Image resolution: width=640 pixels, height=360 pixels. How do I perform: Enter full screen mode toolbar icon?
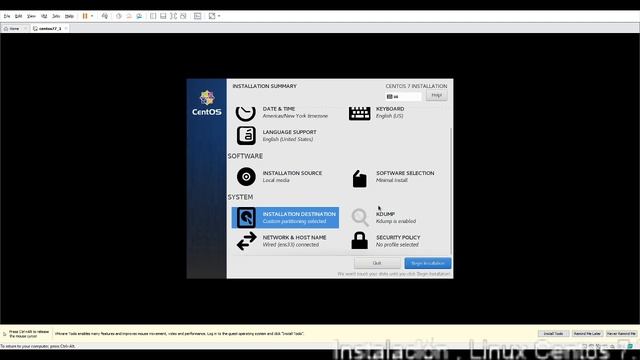173,16
